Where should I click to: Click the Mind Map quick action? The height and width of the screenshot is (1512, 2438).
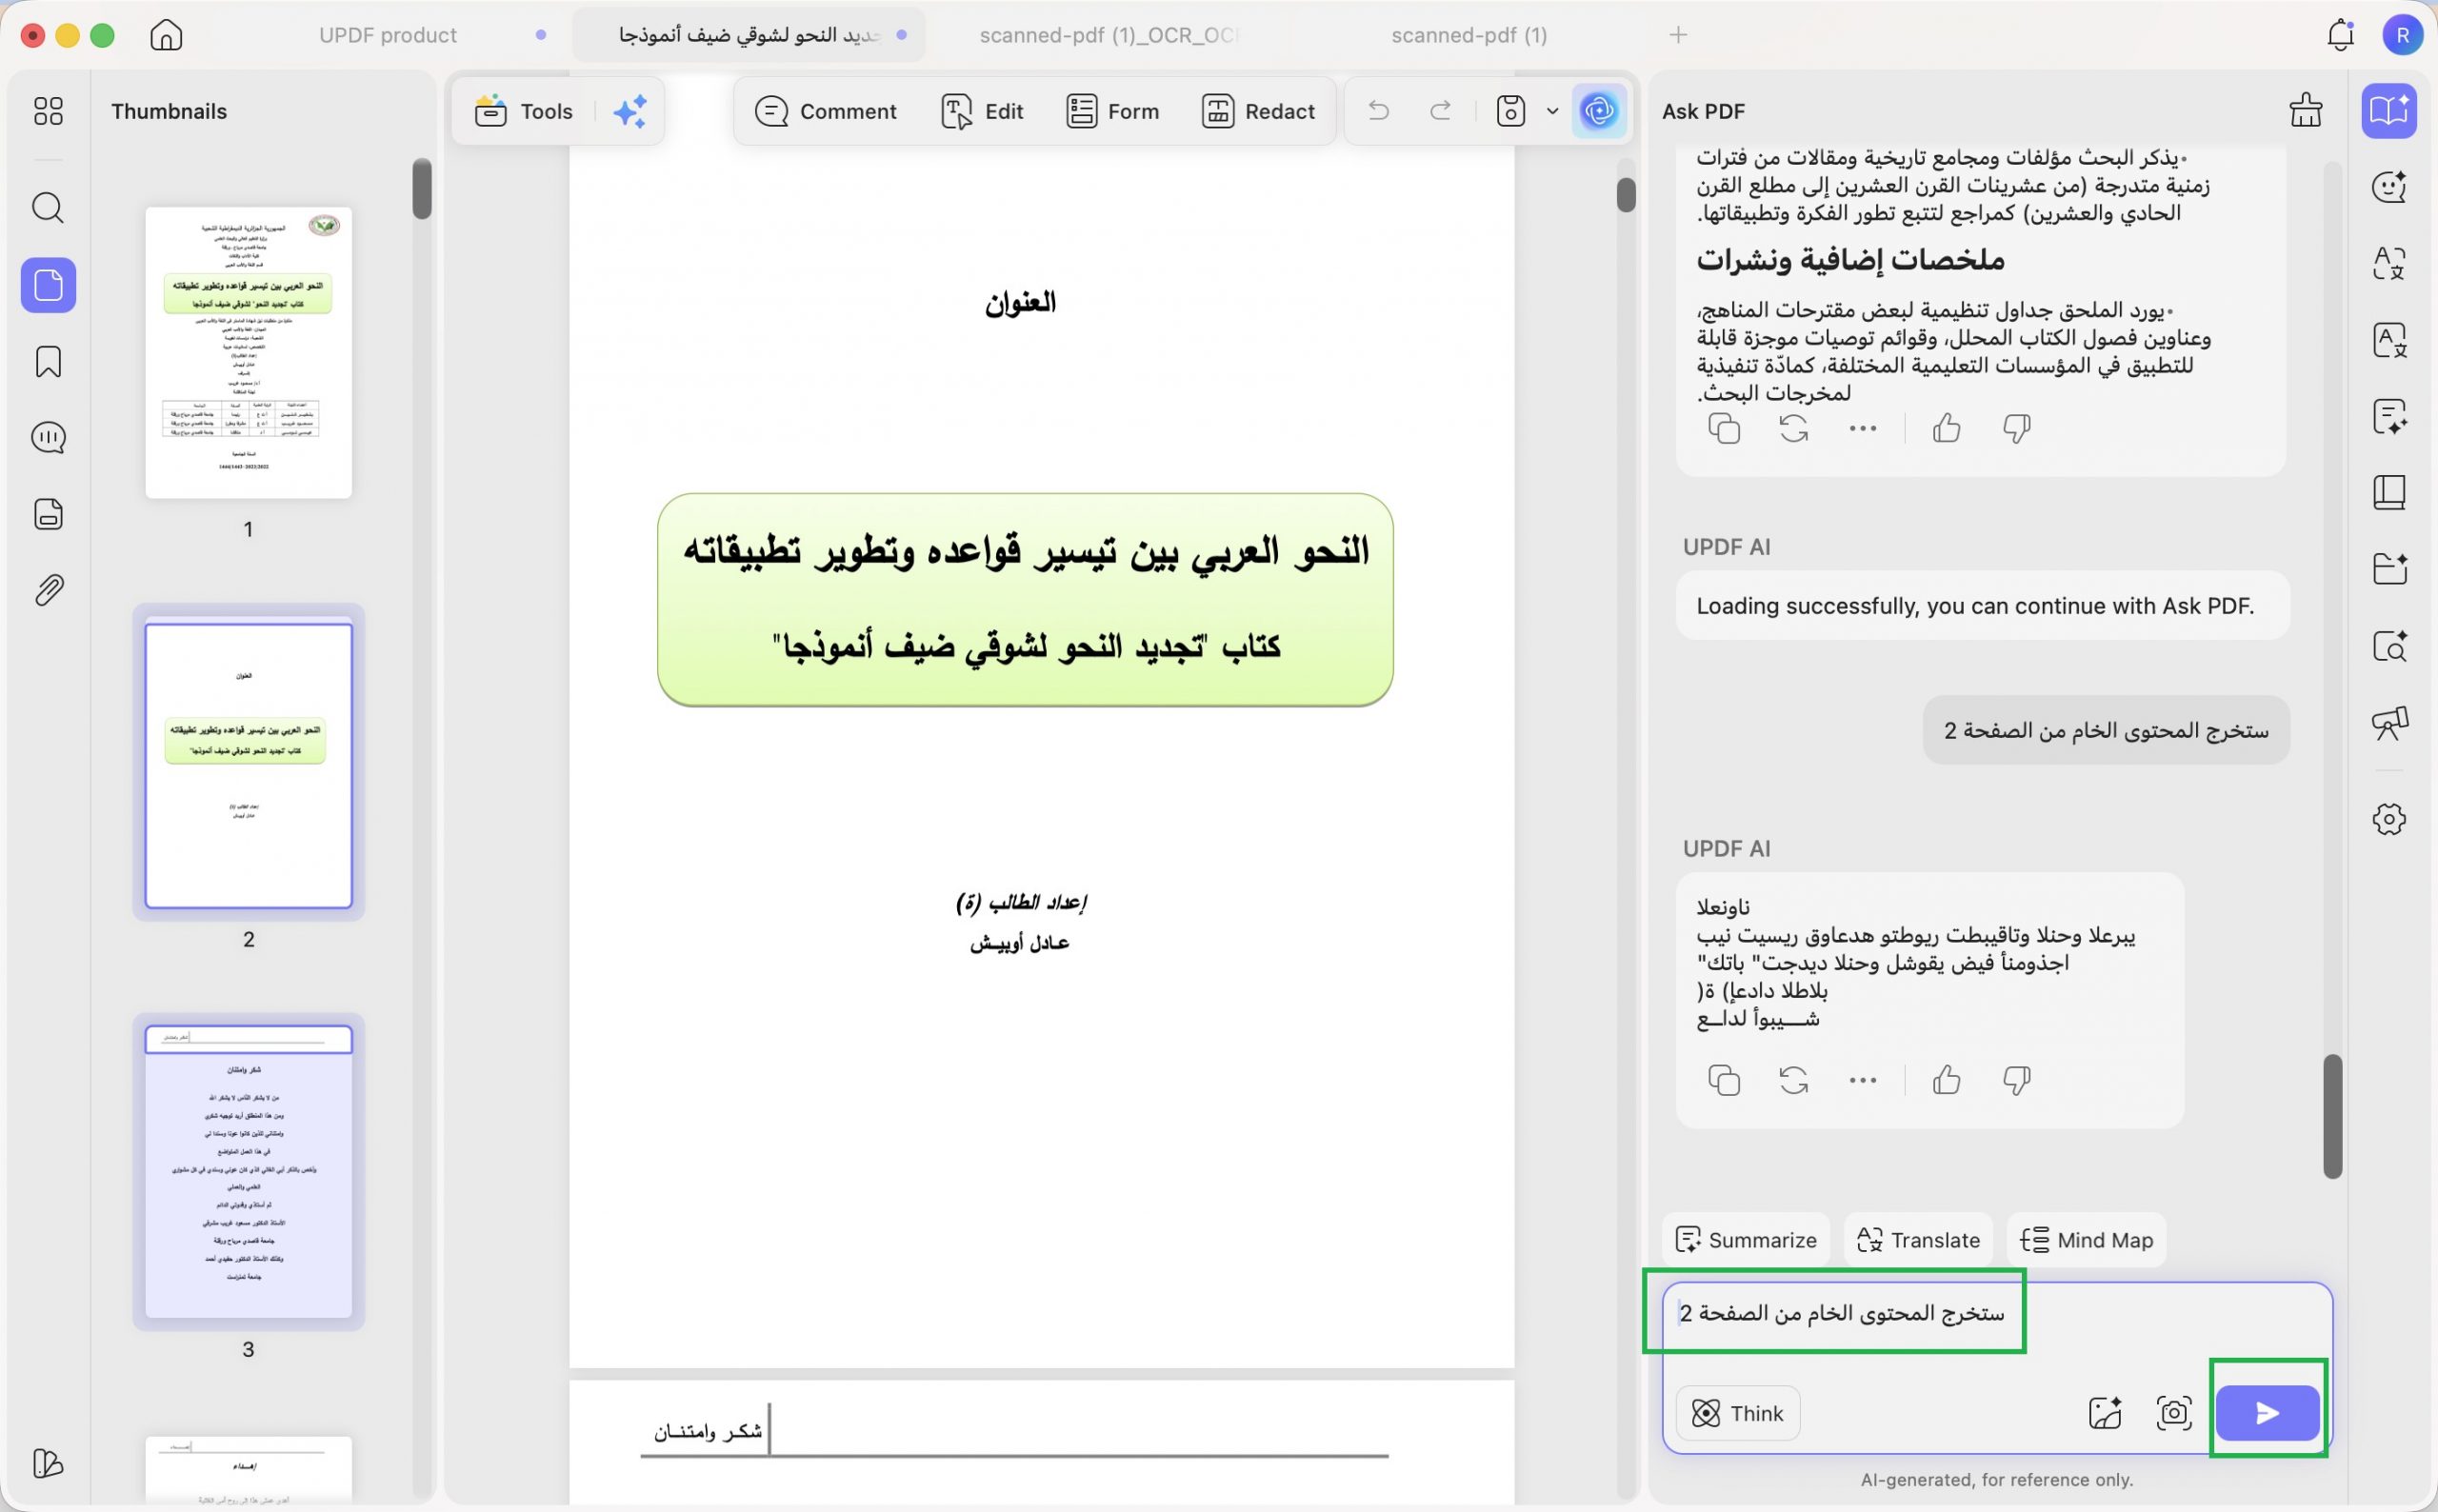[2086, 1240]
